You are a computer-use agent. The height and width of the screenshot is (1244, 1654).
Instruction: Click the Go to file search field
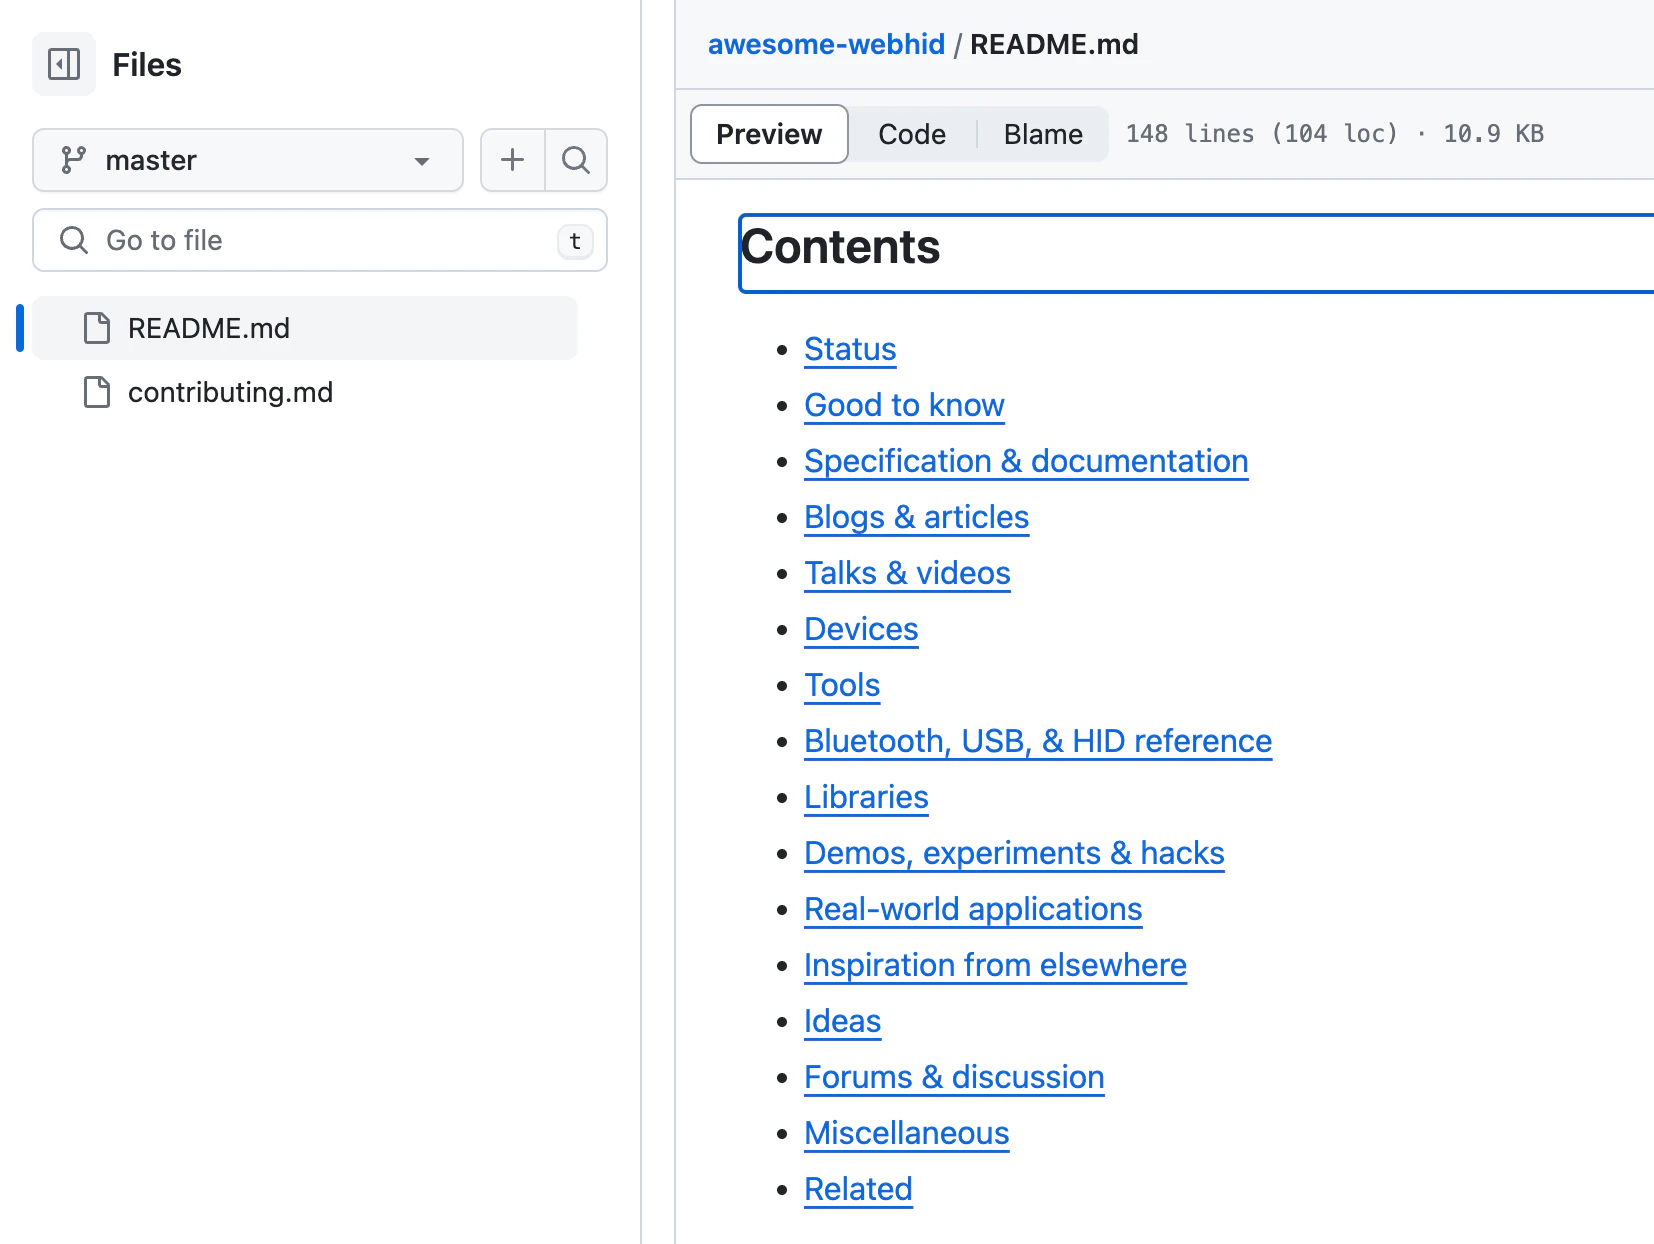[320, 240]
